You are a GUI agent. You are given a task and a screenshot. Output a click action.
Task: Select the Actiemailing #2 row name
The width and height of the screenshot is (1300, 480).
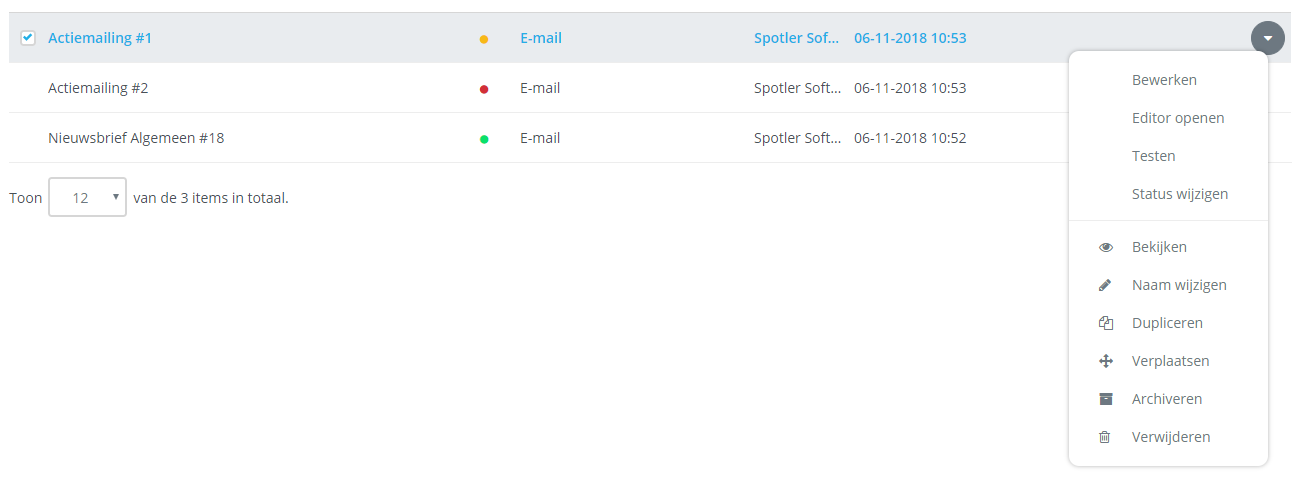98,88
